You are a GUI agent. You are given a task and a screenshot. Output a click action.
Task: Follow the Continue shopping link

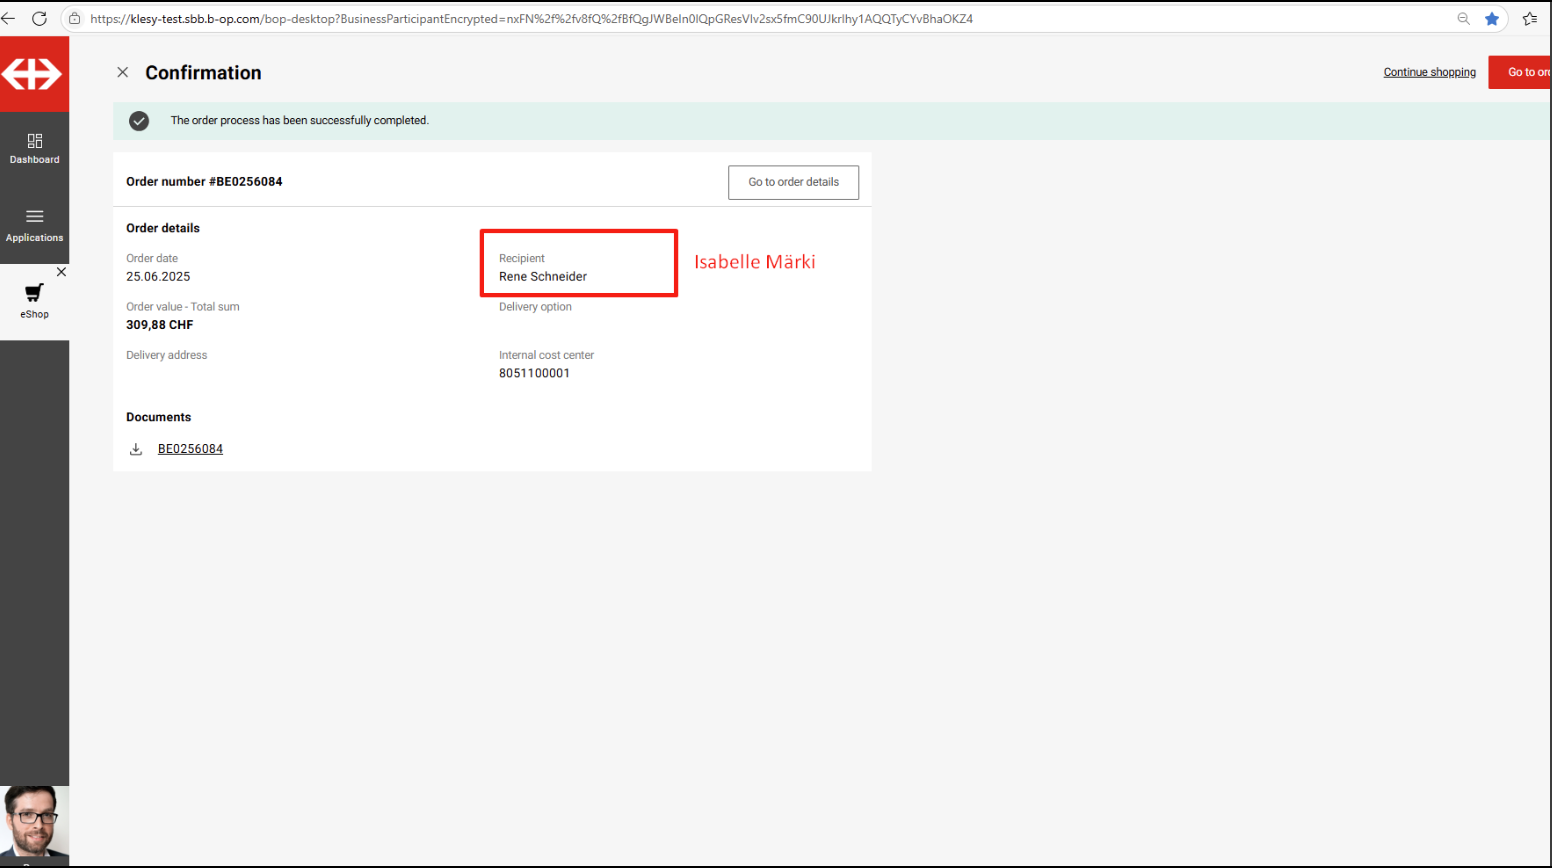(1429, 72)
